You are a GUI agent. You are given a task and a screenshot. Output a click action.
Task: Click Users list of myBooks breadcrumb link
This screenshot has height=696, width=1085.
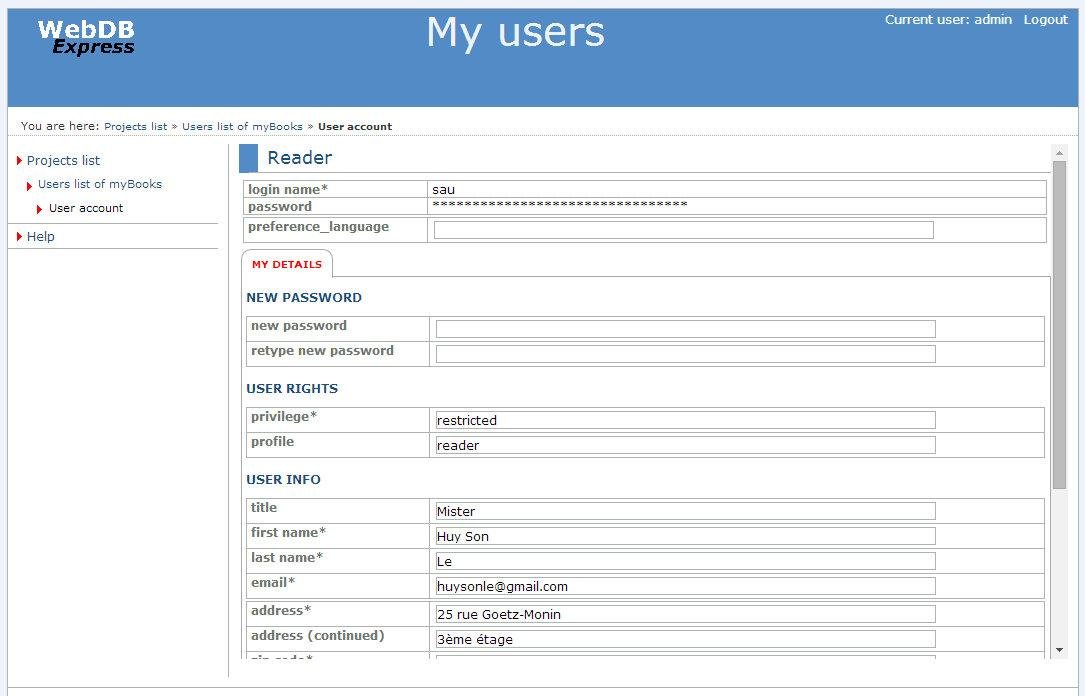click(242, 127)
